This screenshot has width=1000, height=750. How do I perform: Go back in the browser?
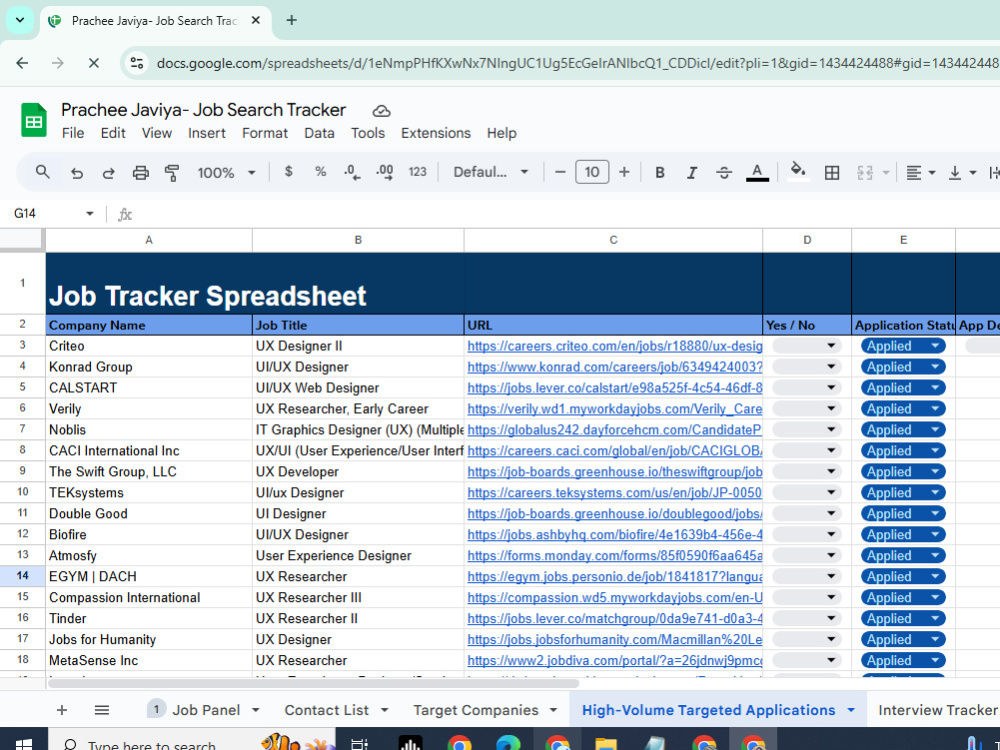click(22, 62)
